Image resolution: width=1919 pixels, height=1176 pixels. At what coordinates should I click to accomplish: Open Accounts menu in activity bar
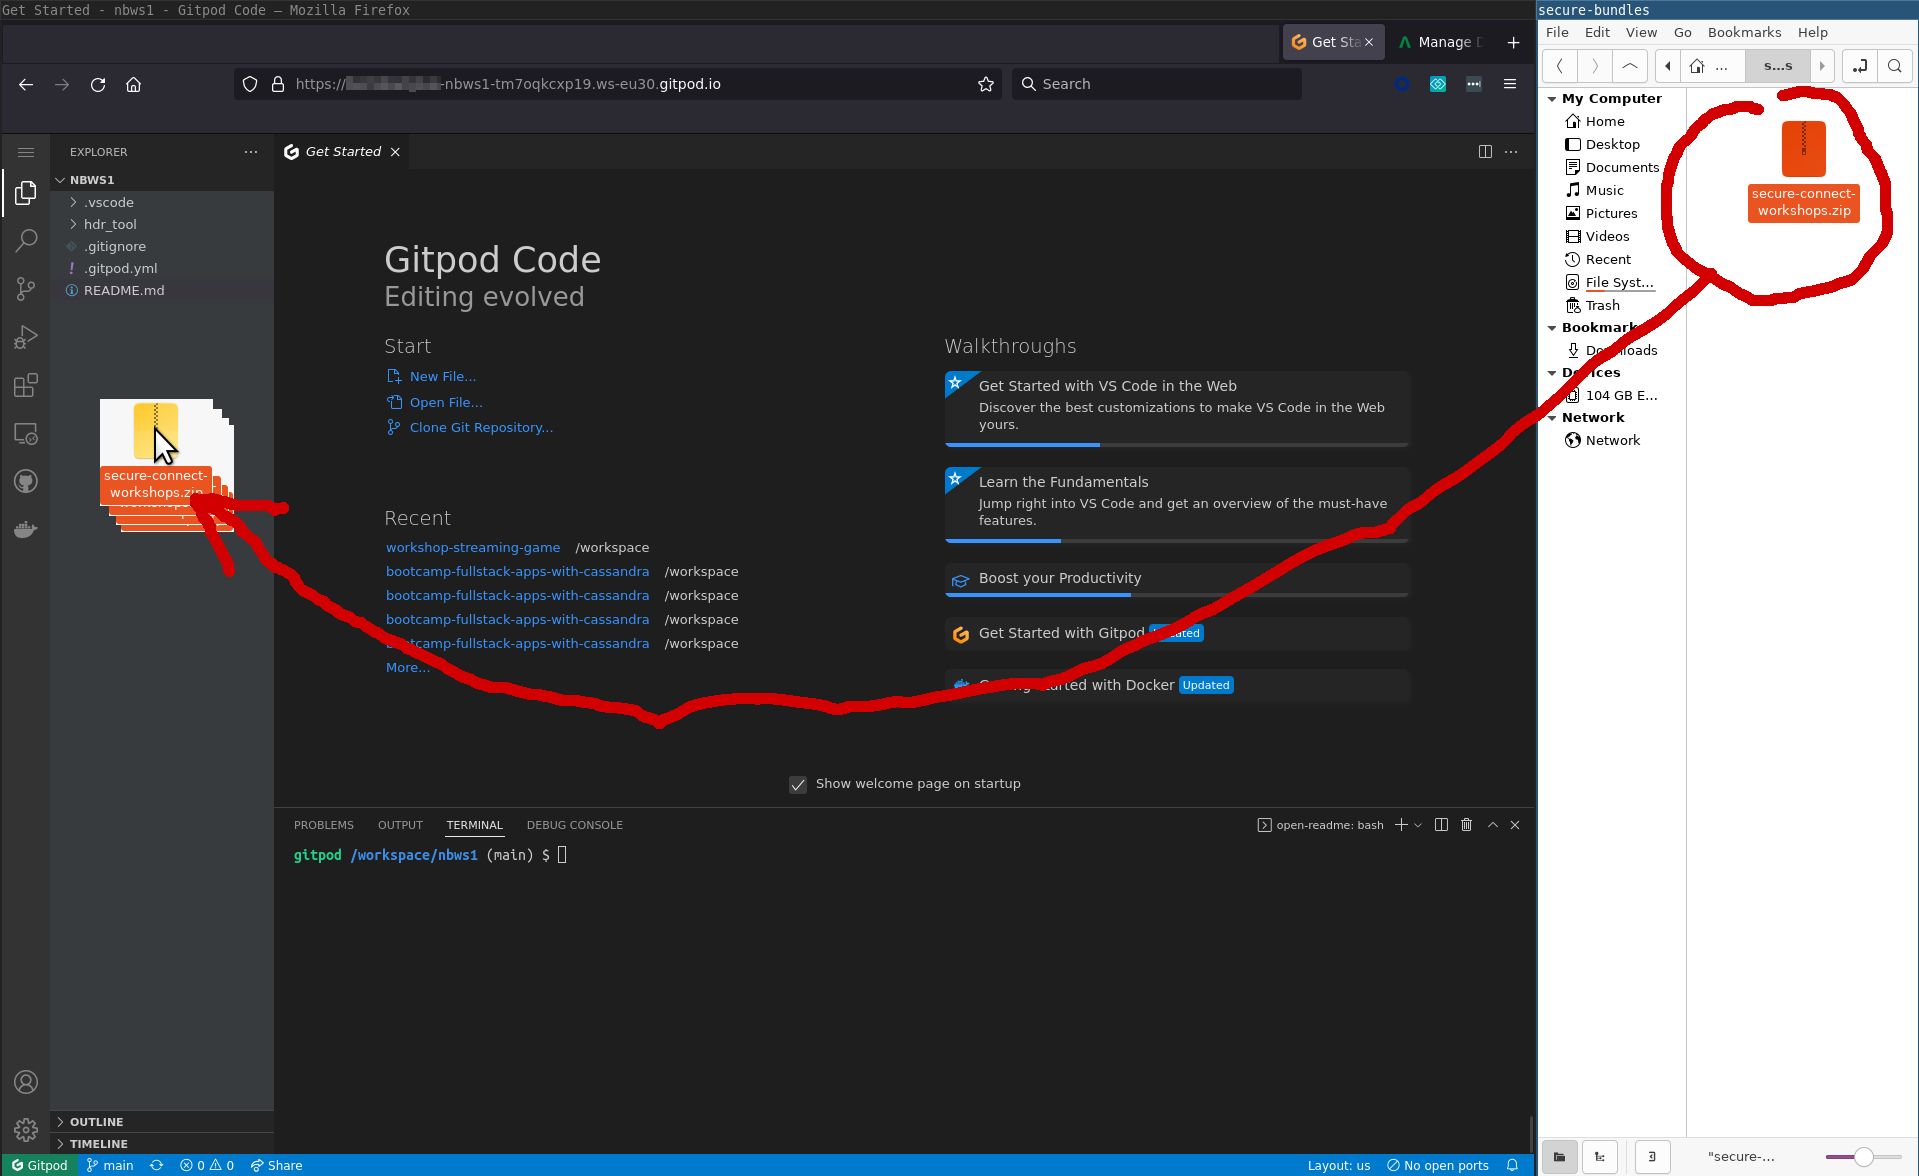(26, 1082)
